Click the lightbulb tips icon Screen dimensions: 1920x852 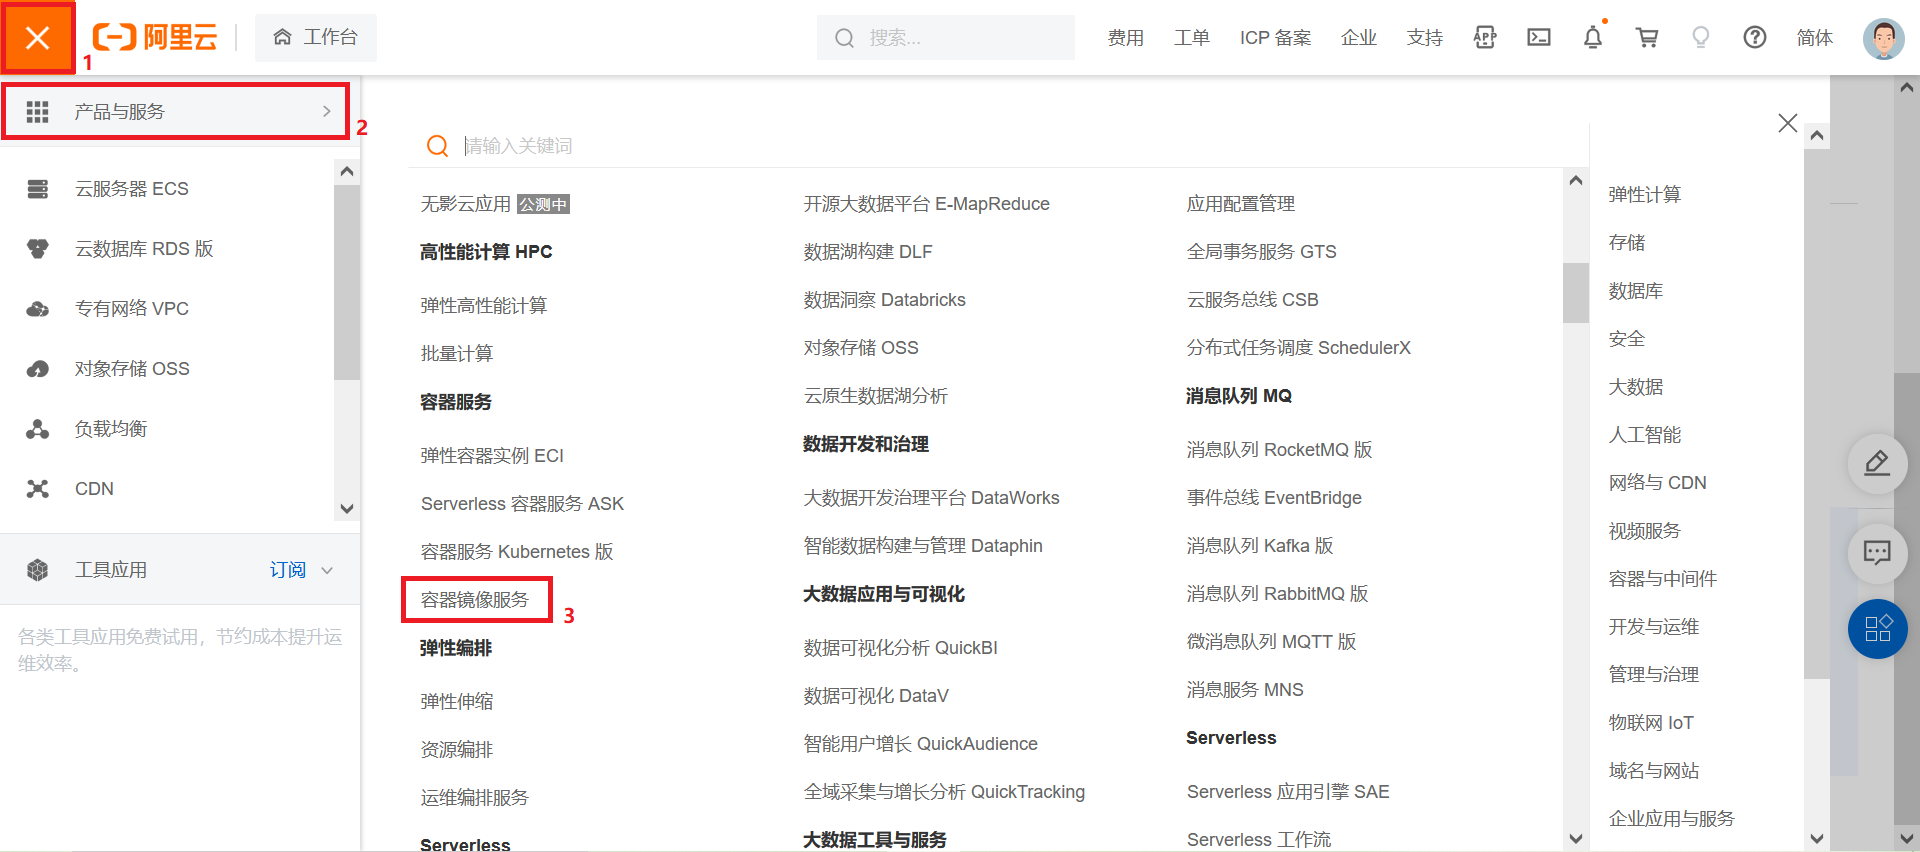pyautogui.click(x=1700, y=37)
